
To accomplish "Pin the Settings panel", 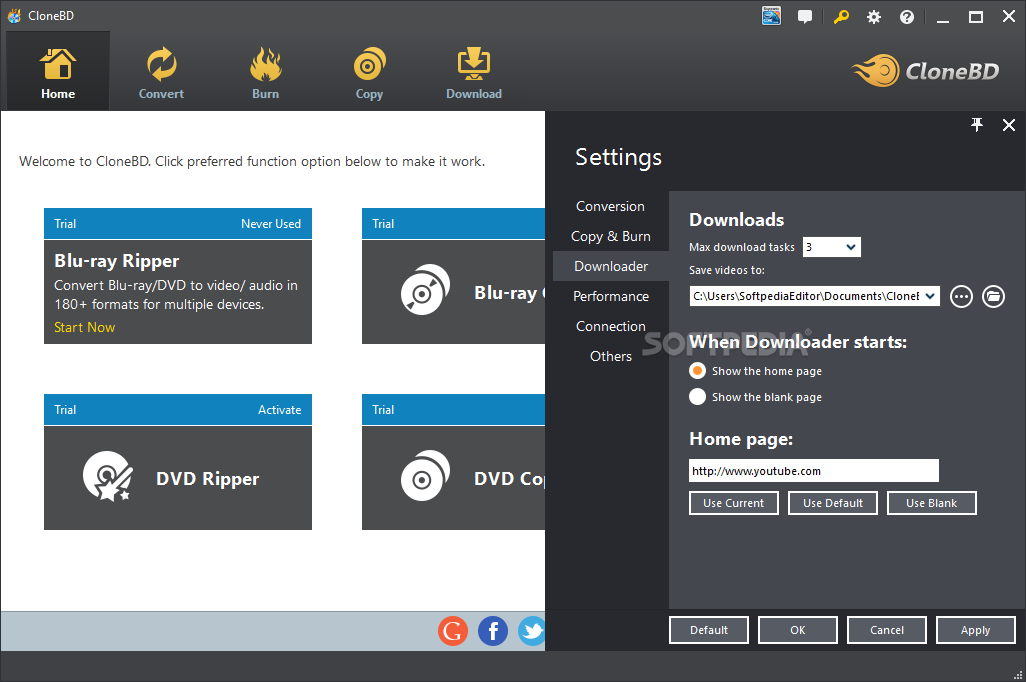I will 977,124.
